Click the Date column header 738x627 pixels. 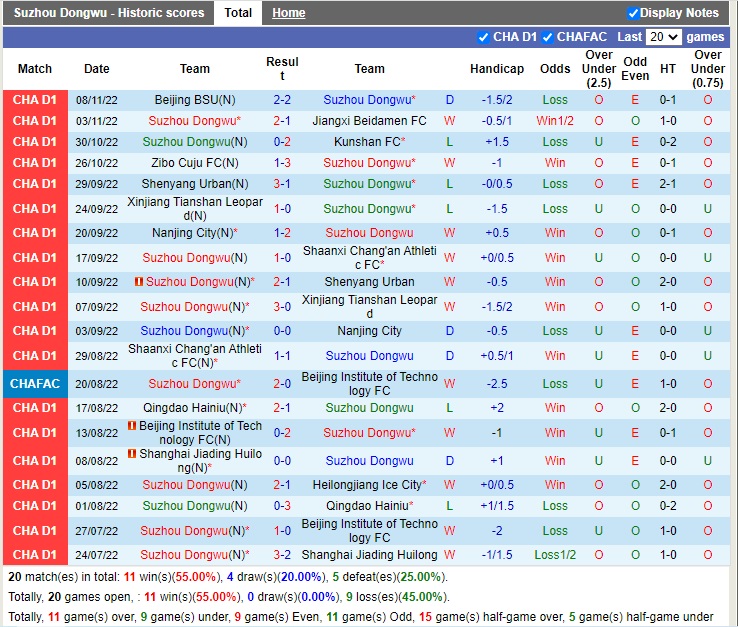pyautogui.click(x=96, y=69)
